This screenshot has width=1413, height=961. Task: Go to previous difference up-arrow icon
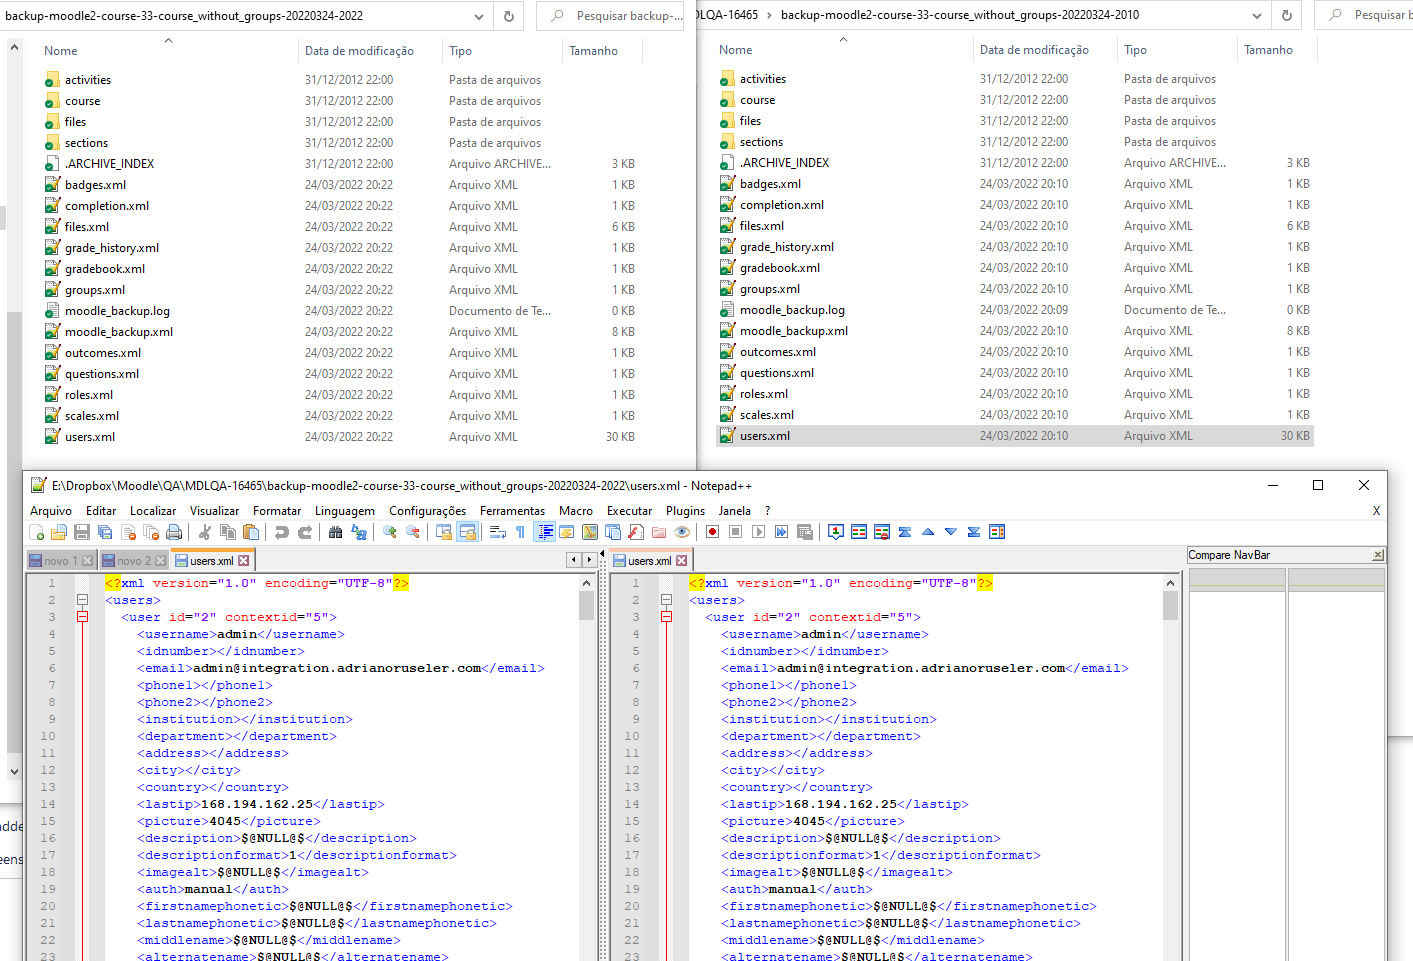pyautogui.click(x=928, y=532)
